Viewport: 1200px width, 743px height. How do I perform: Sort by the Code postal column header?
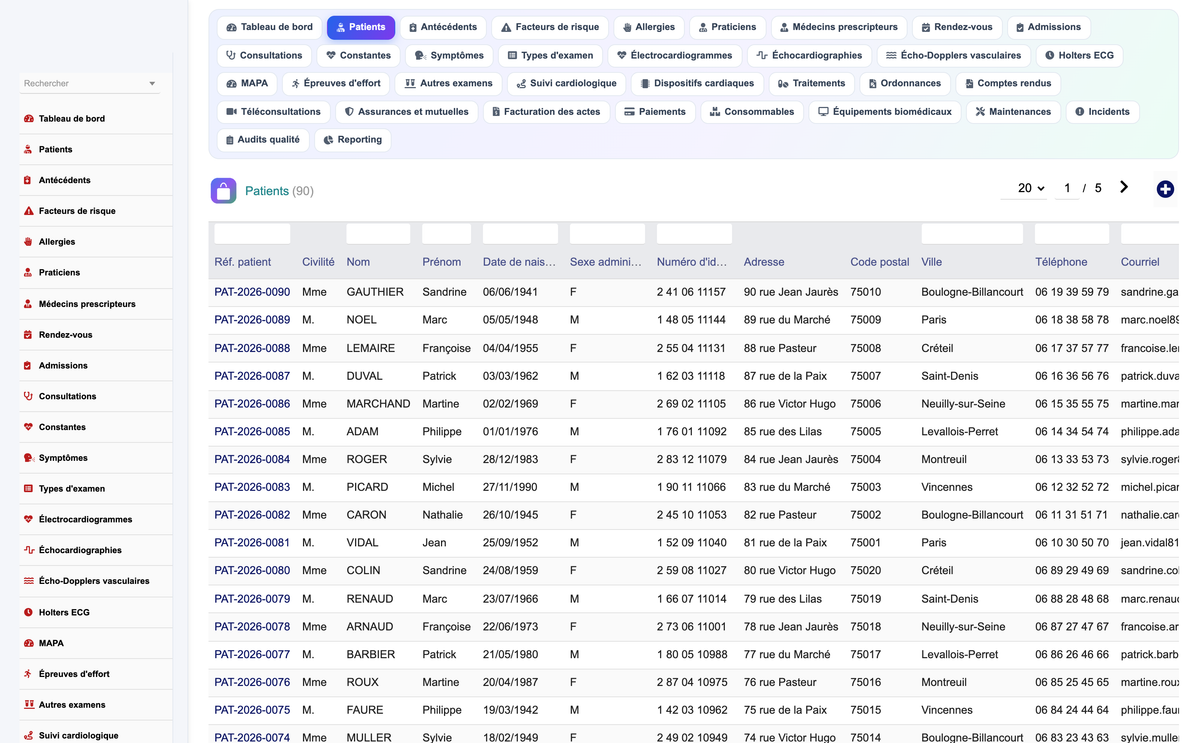tap(879, 262)
